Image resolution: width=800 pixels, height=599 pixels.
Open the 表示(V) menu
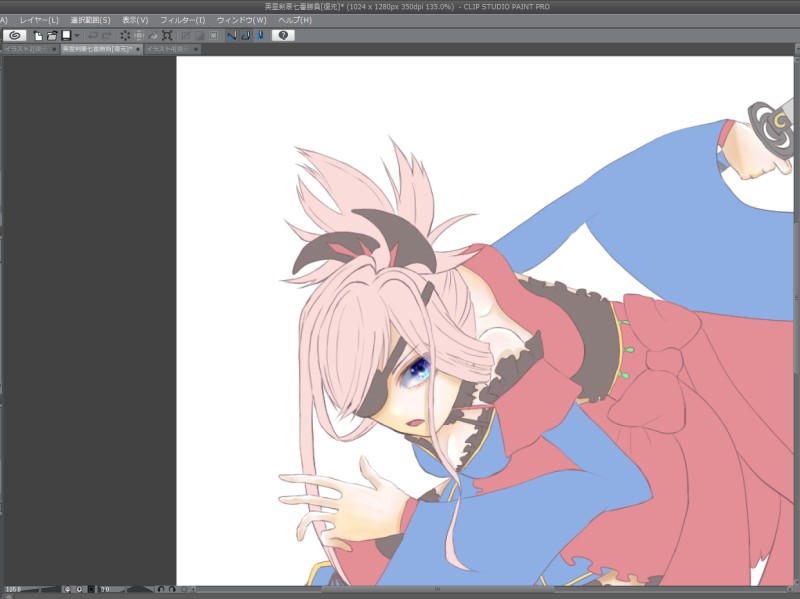click(135, 20)
